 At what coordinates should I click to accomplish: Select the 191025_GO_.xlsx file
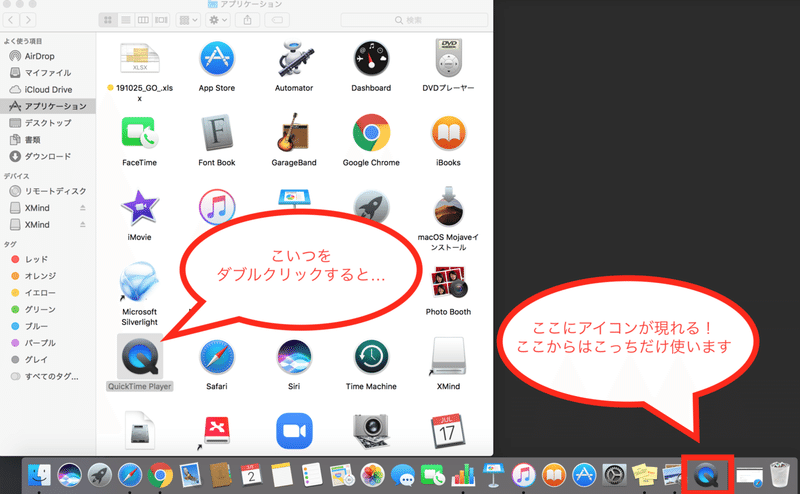[139, 58]
